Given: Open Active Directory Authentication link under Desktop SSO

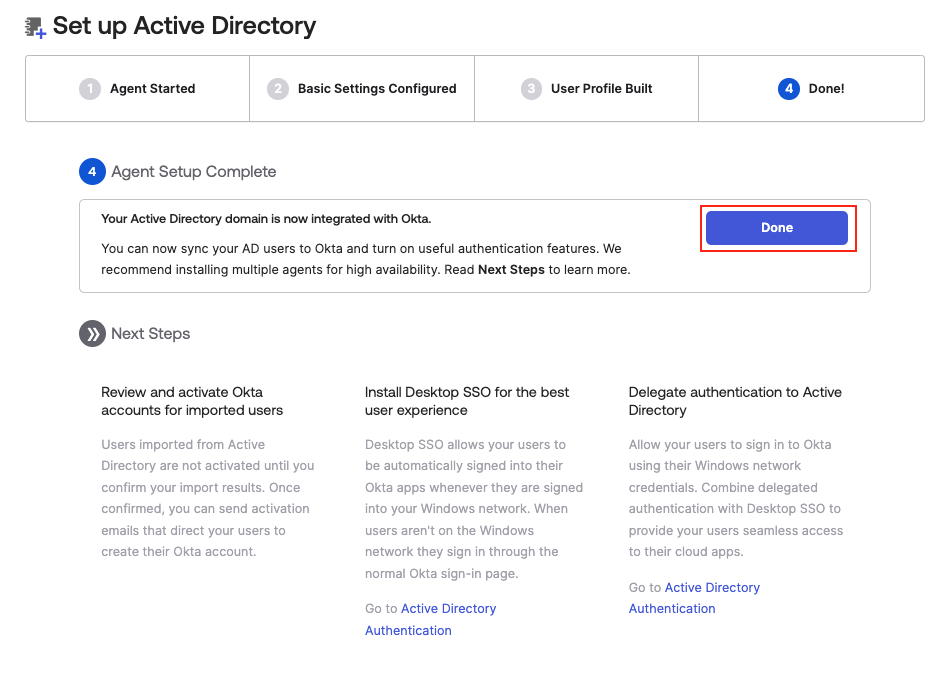Looking at the screenshot, I should 430,619.
